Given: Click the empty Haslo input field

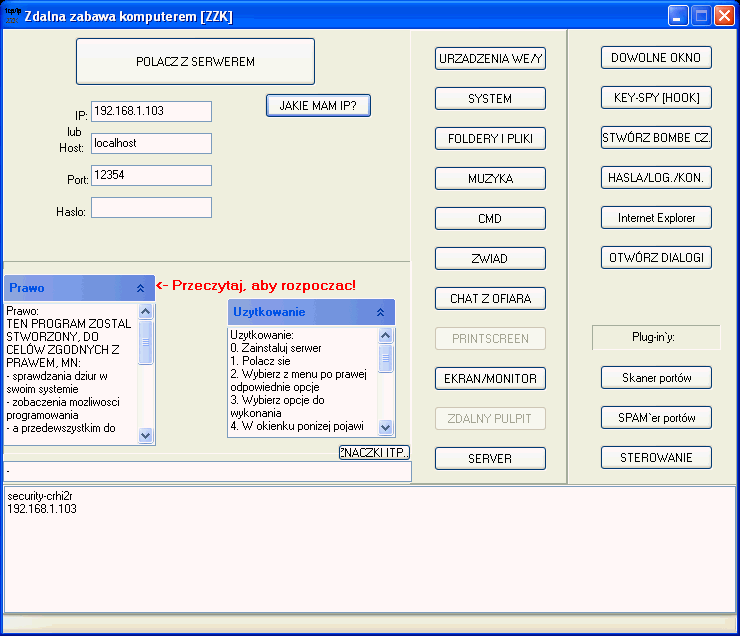Looking at the screenshot, I should [151, 207].
